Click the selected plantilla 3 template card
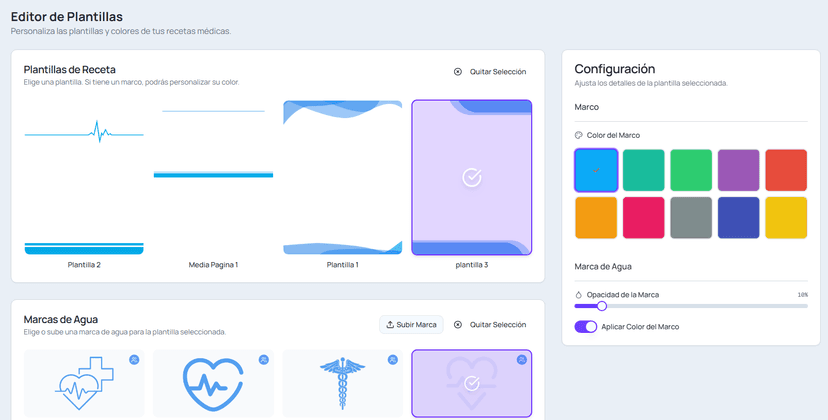The width and height of the screenshot is (828, 420). [x=472, y=178]
